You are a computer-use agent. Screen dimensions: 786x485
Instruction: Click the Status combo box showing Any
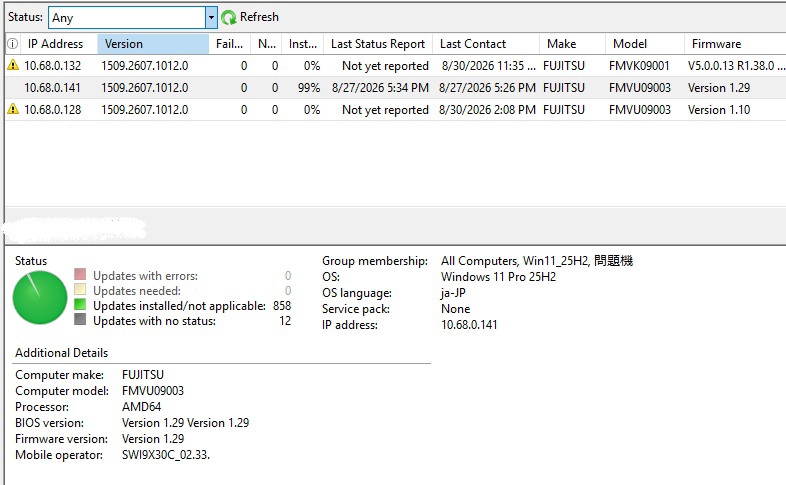pos(132,18)
